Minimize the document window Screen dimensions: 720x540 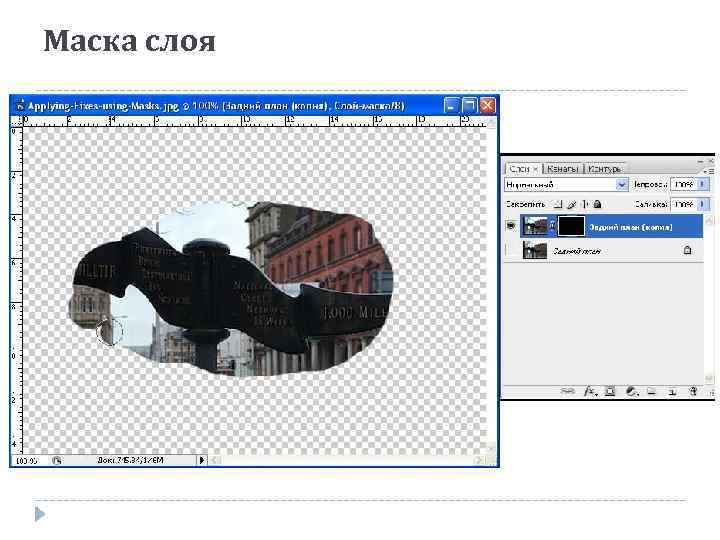pos(451,106)
